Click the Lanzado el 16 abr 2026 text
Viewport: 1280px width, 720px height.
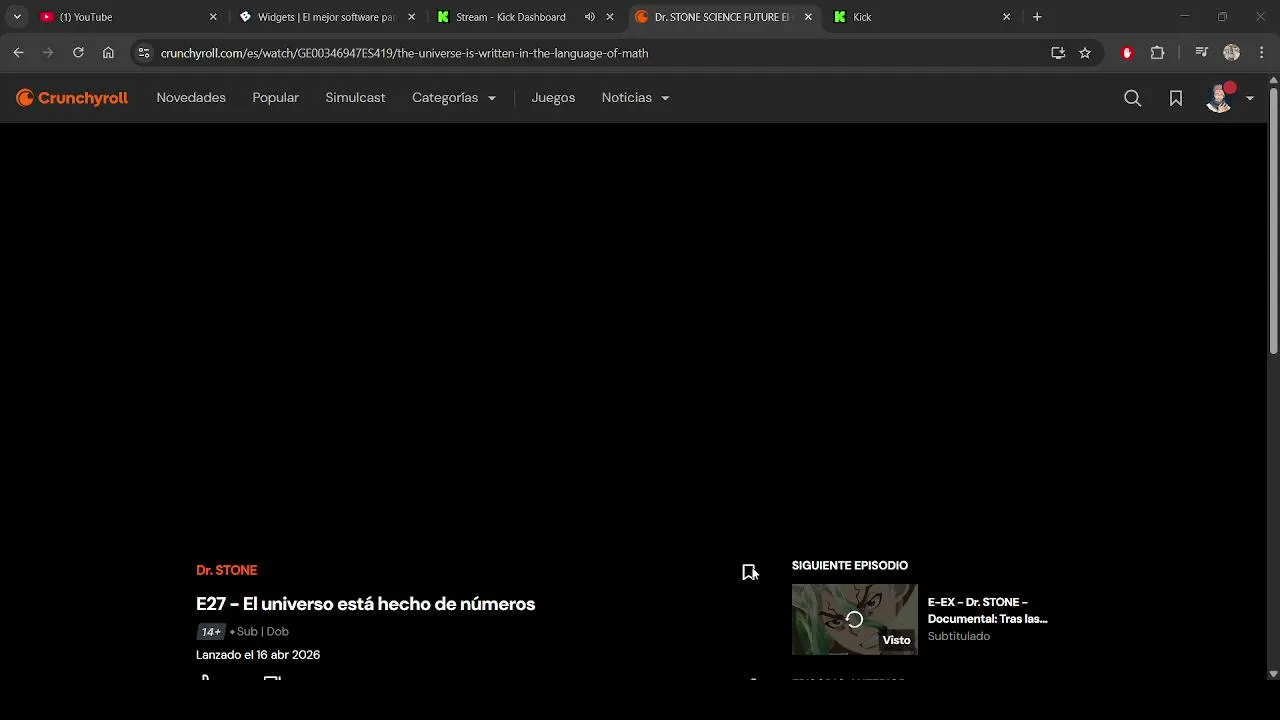258,655
